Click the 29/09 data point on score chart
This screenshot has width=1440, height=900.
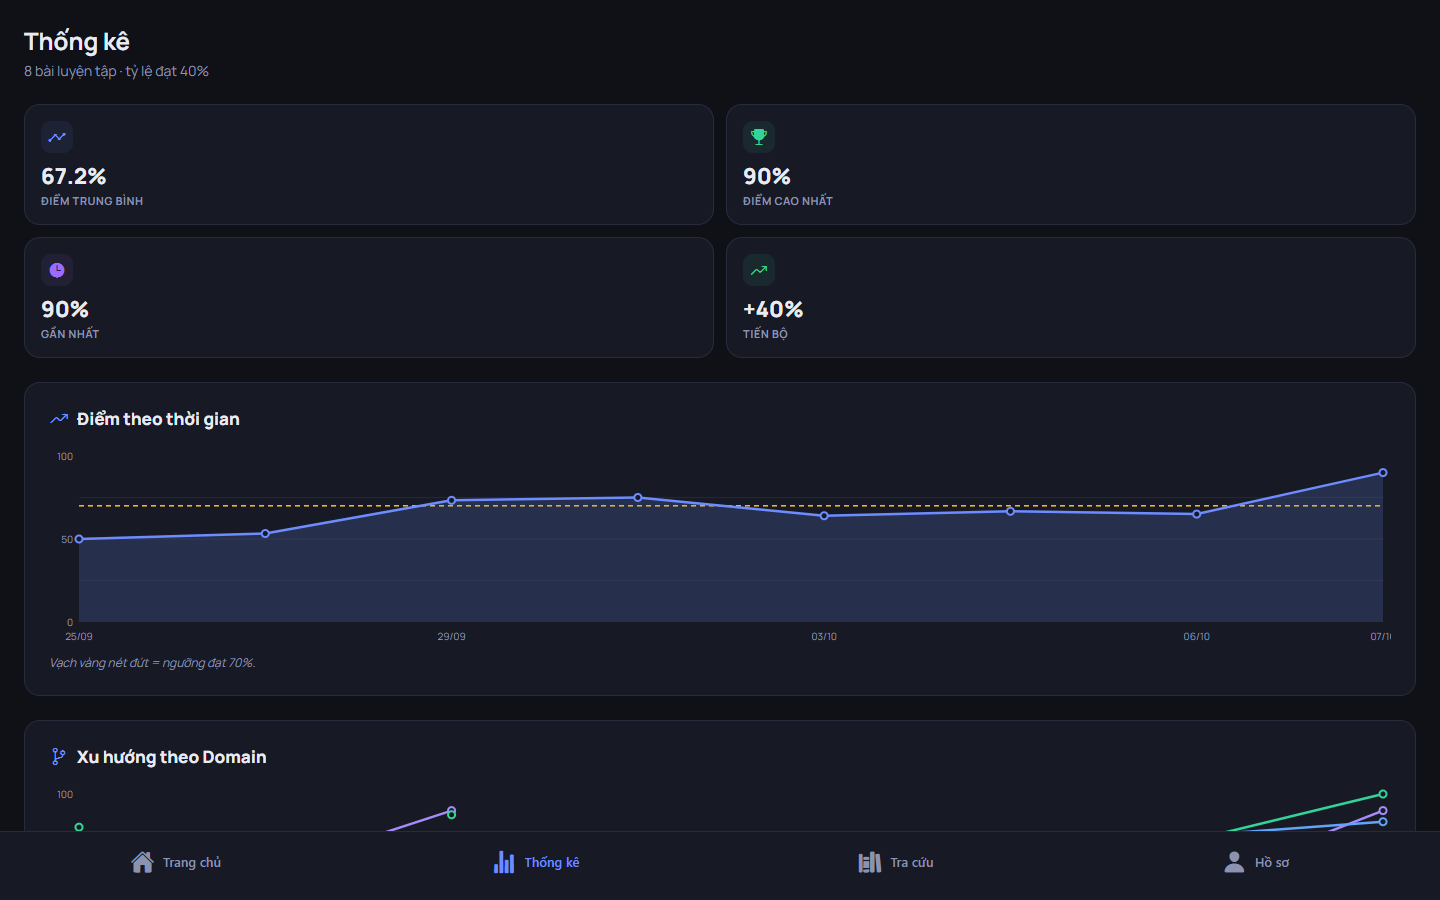[451, 500]
